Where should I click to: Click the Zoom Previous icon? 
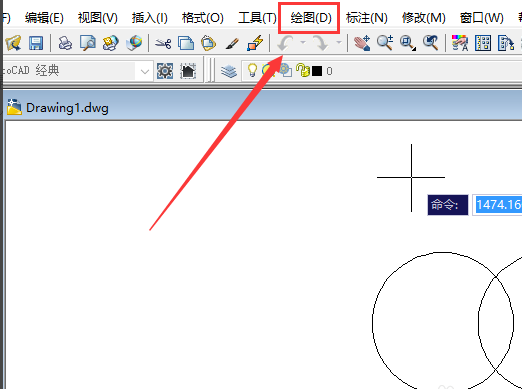430,43
